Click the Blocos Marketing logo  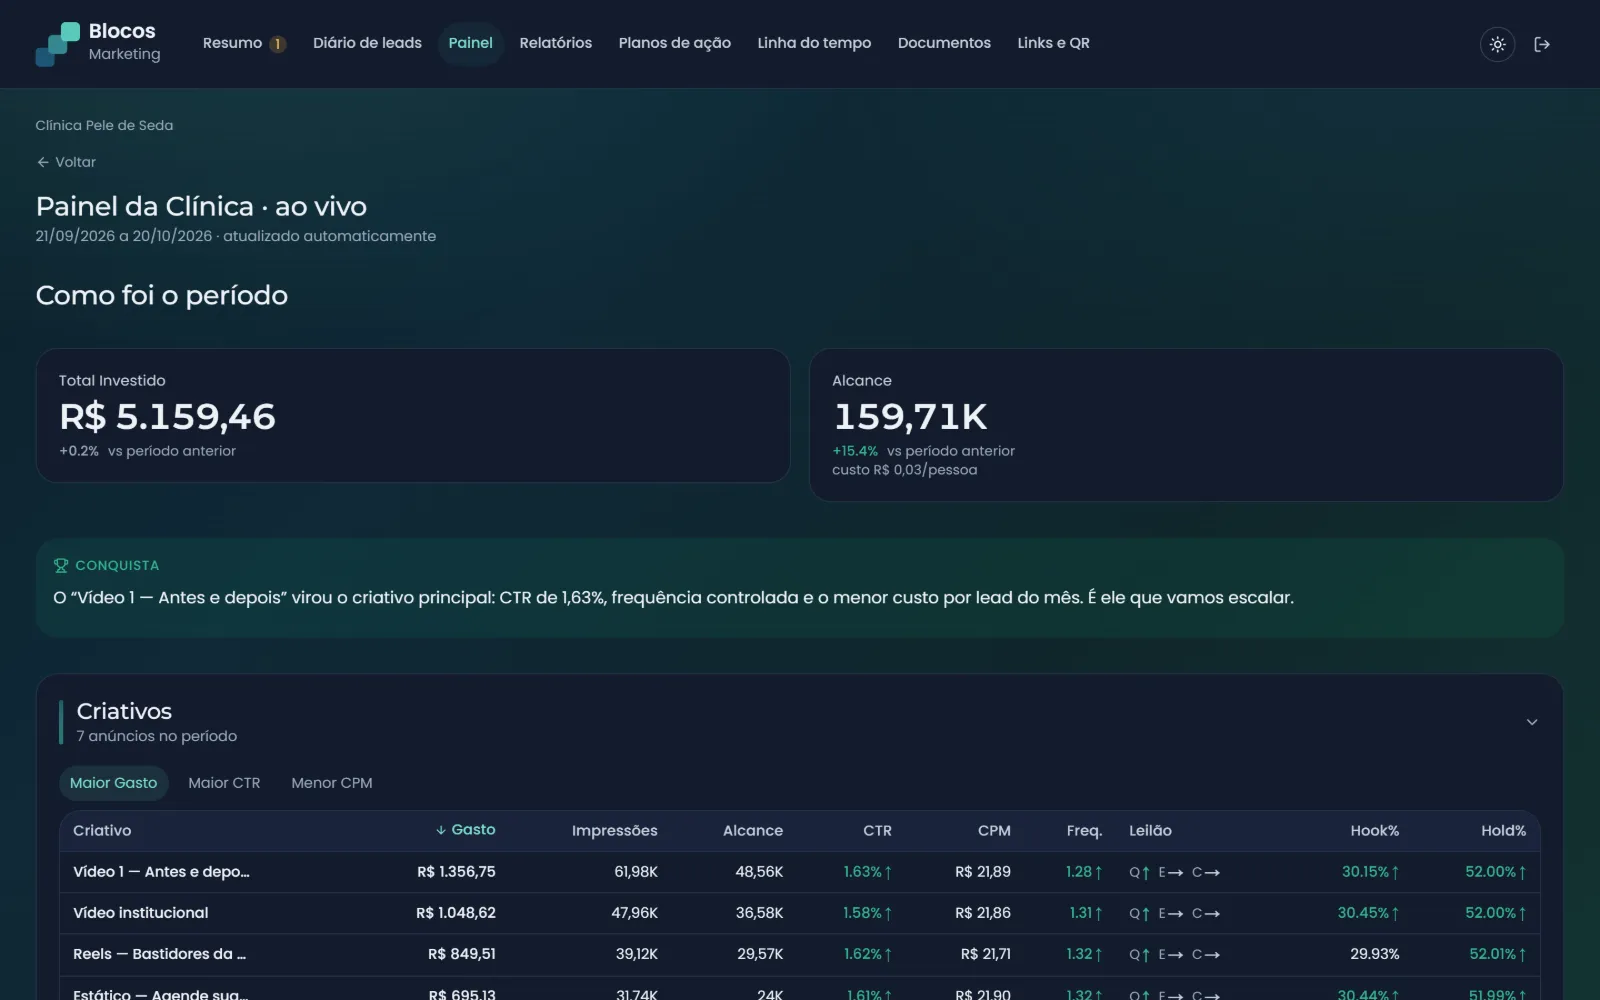98,43
